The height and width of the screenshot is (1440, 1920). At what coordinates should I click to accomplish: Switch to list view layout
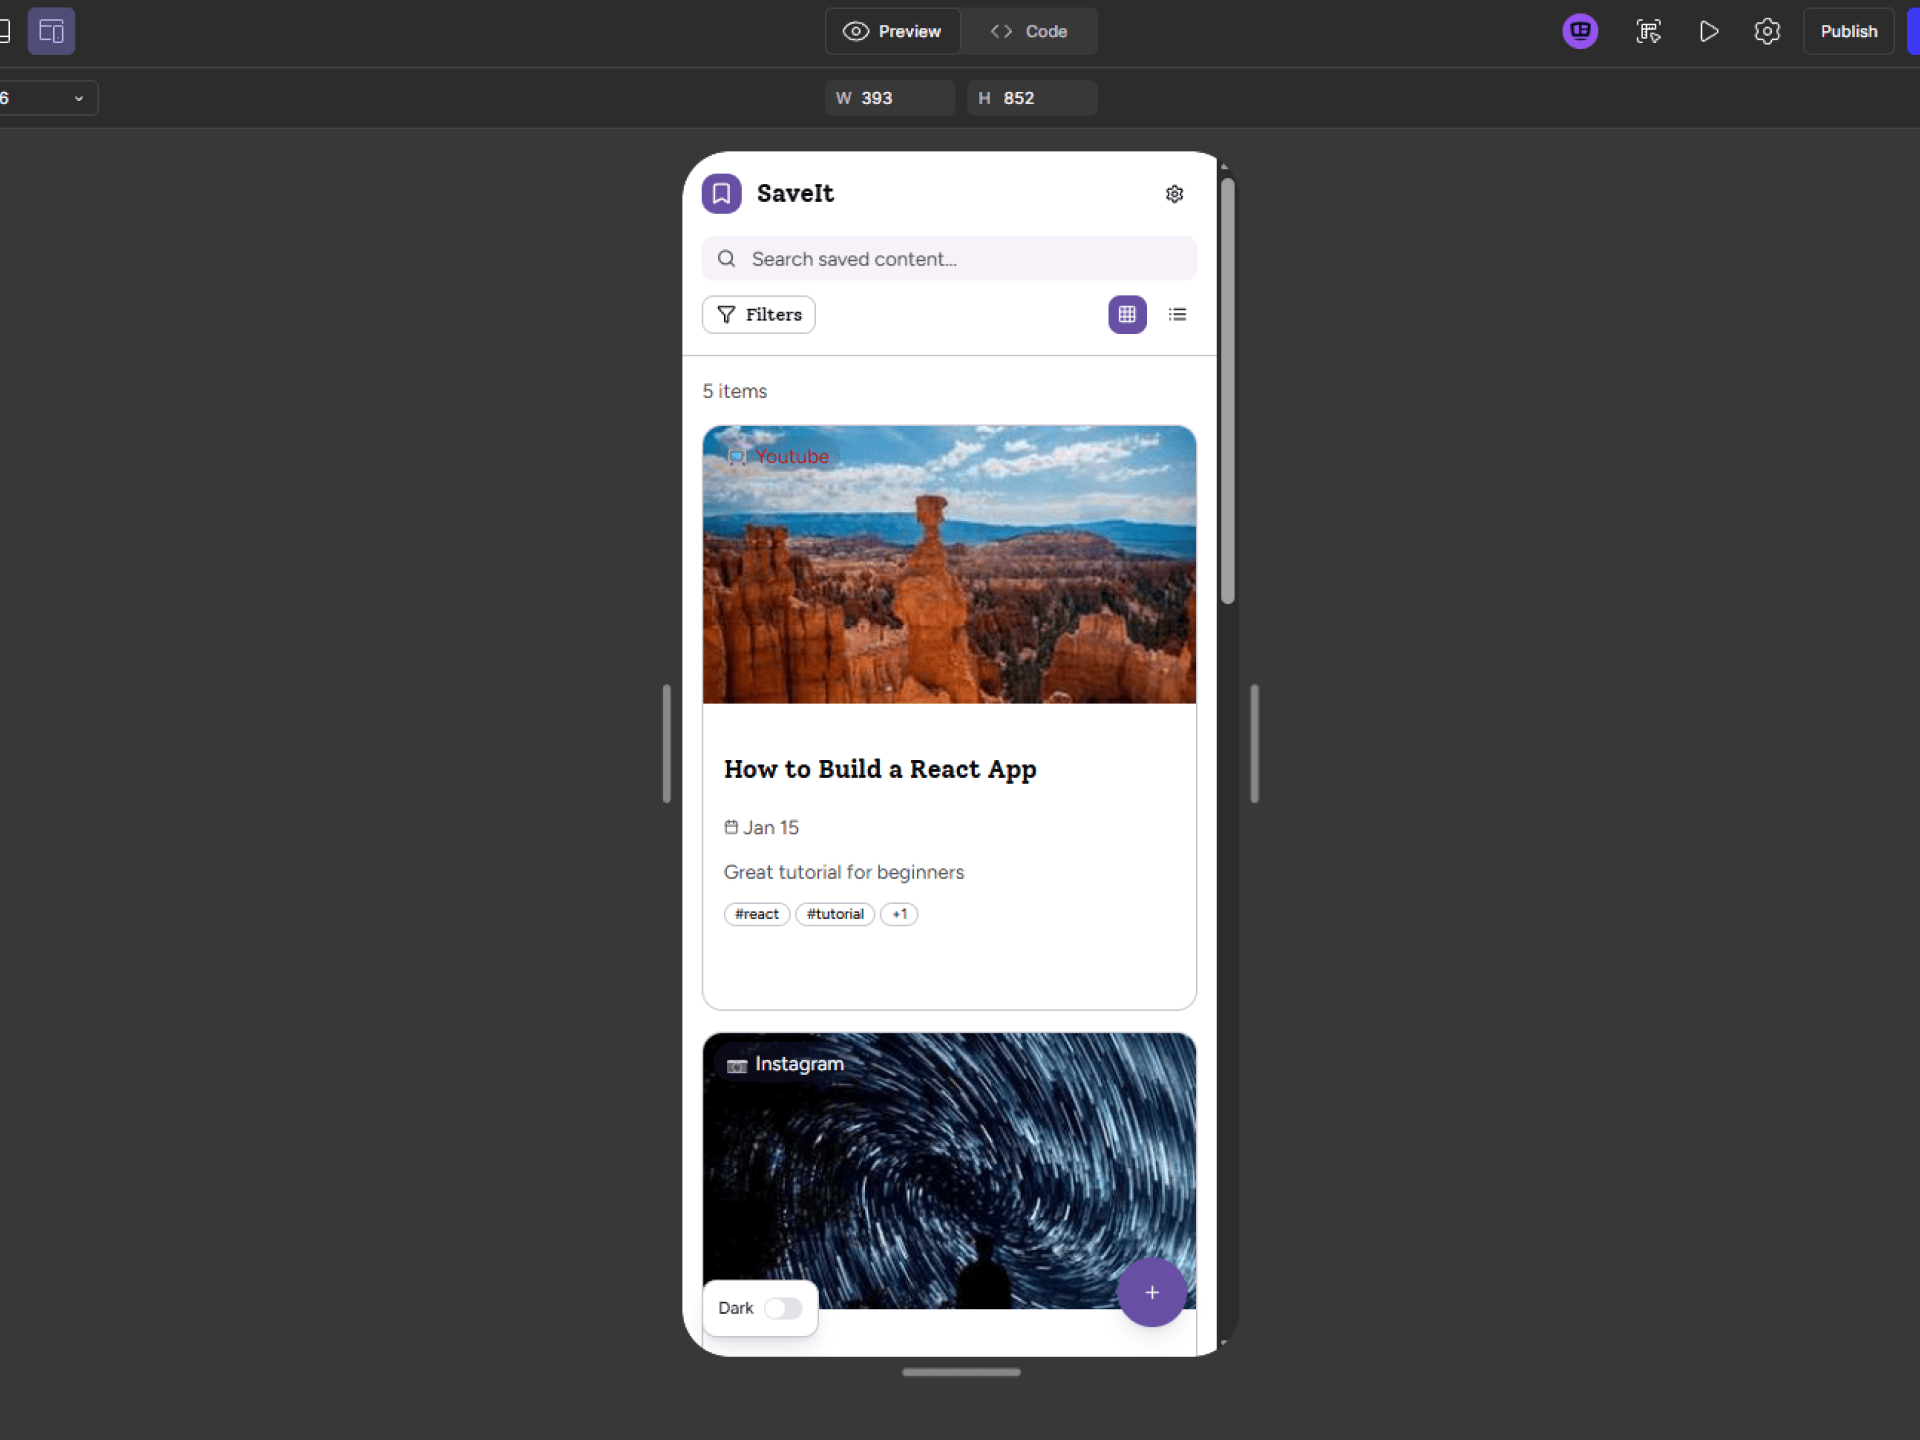pyautogui.click(x=1177, y=314)
